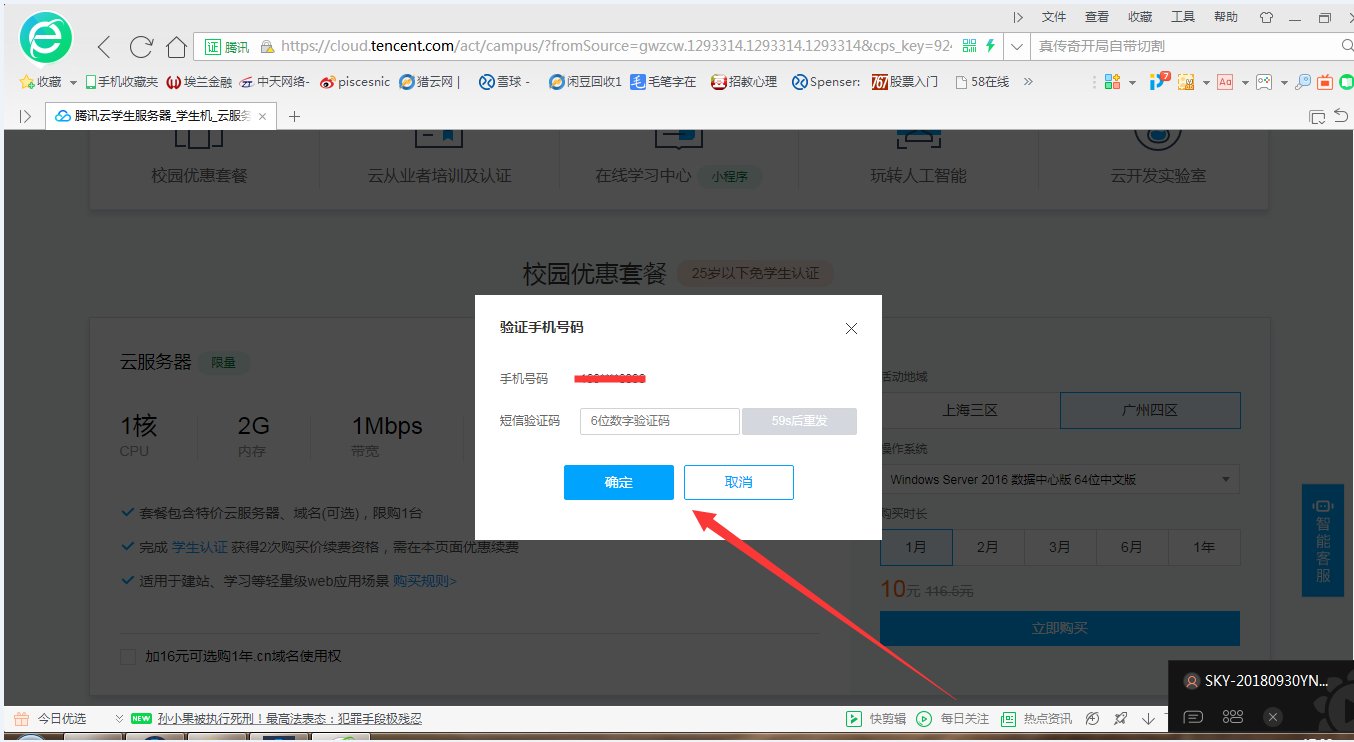
Task: Choose the 6月 purchase duration
Action: [x=1132, y=547]
